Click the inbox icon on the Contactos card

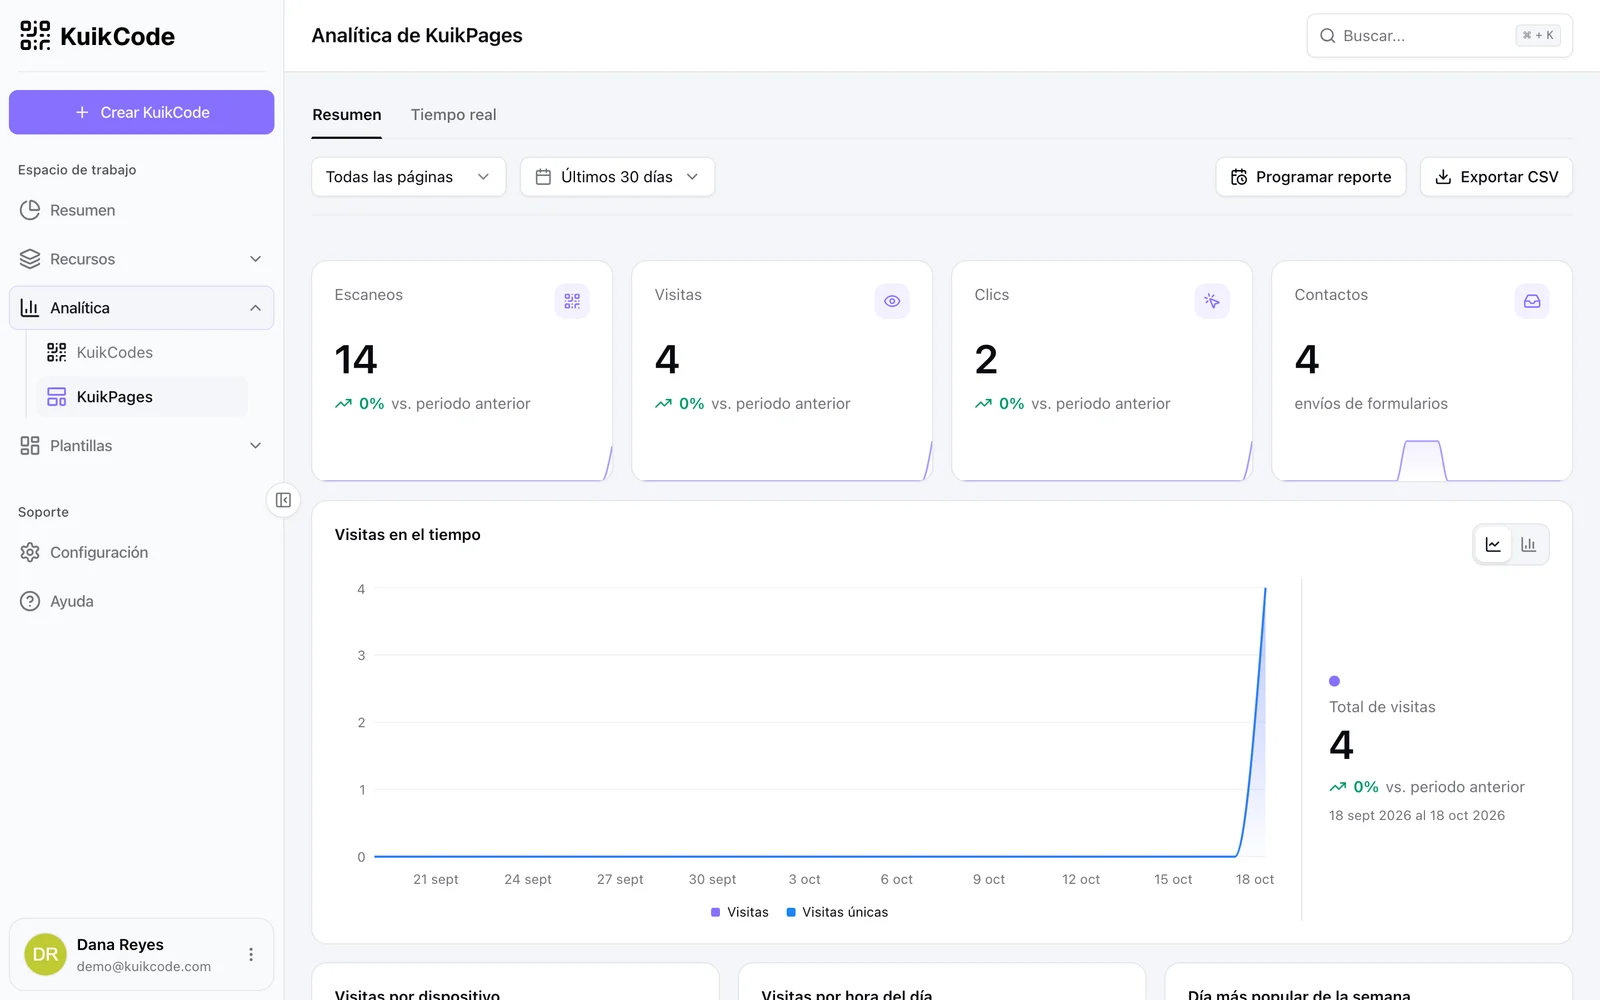(1532, 301)
